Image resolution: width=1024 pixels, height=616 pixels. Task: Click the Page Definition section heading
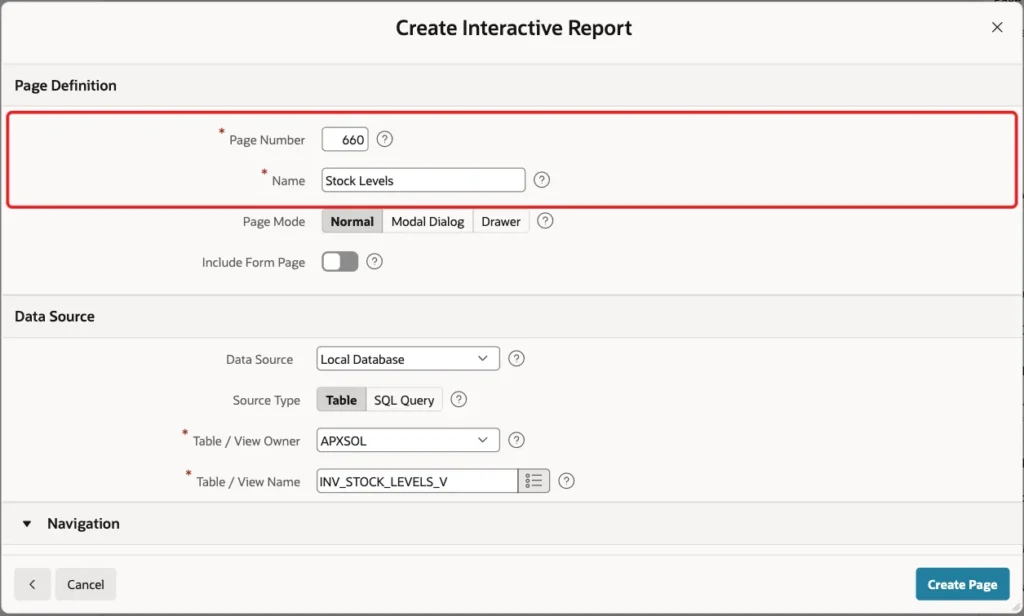click(x=65, y=86)
